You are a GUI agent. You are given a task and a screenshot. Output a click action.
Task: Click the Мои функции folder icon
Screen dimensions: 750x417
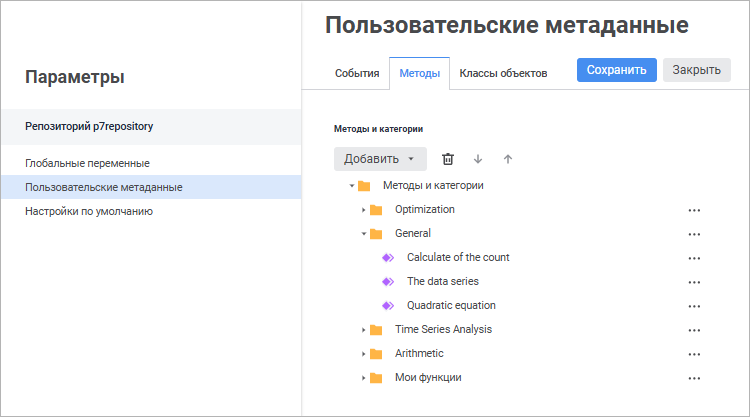376,378
